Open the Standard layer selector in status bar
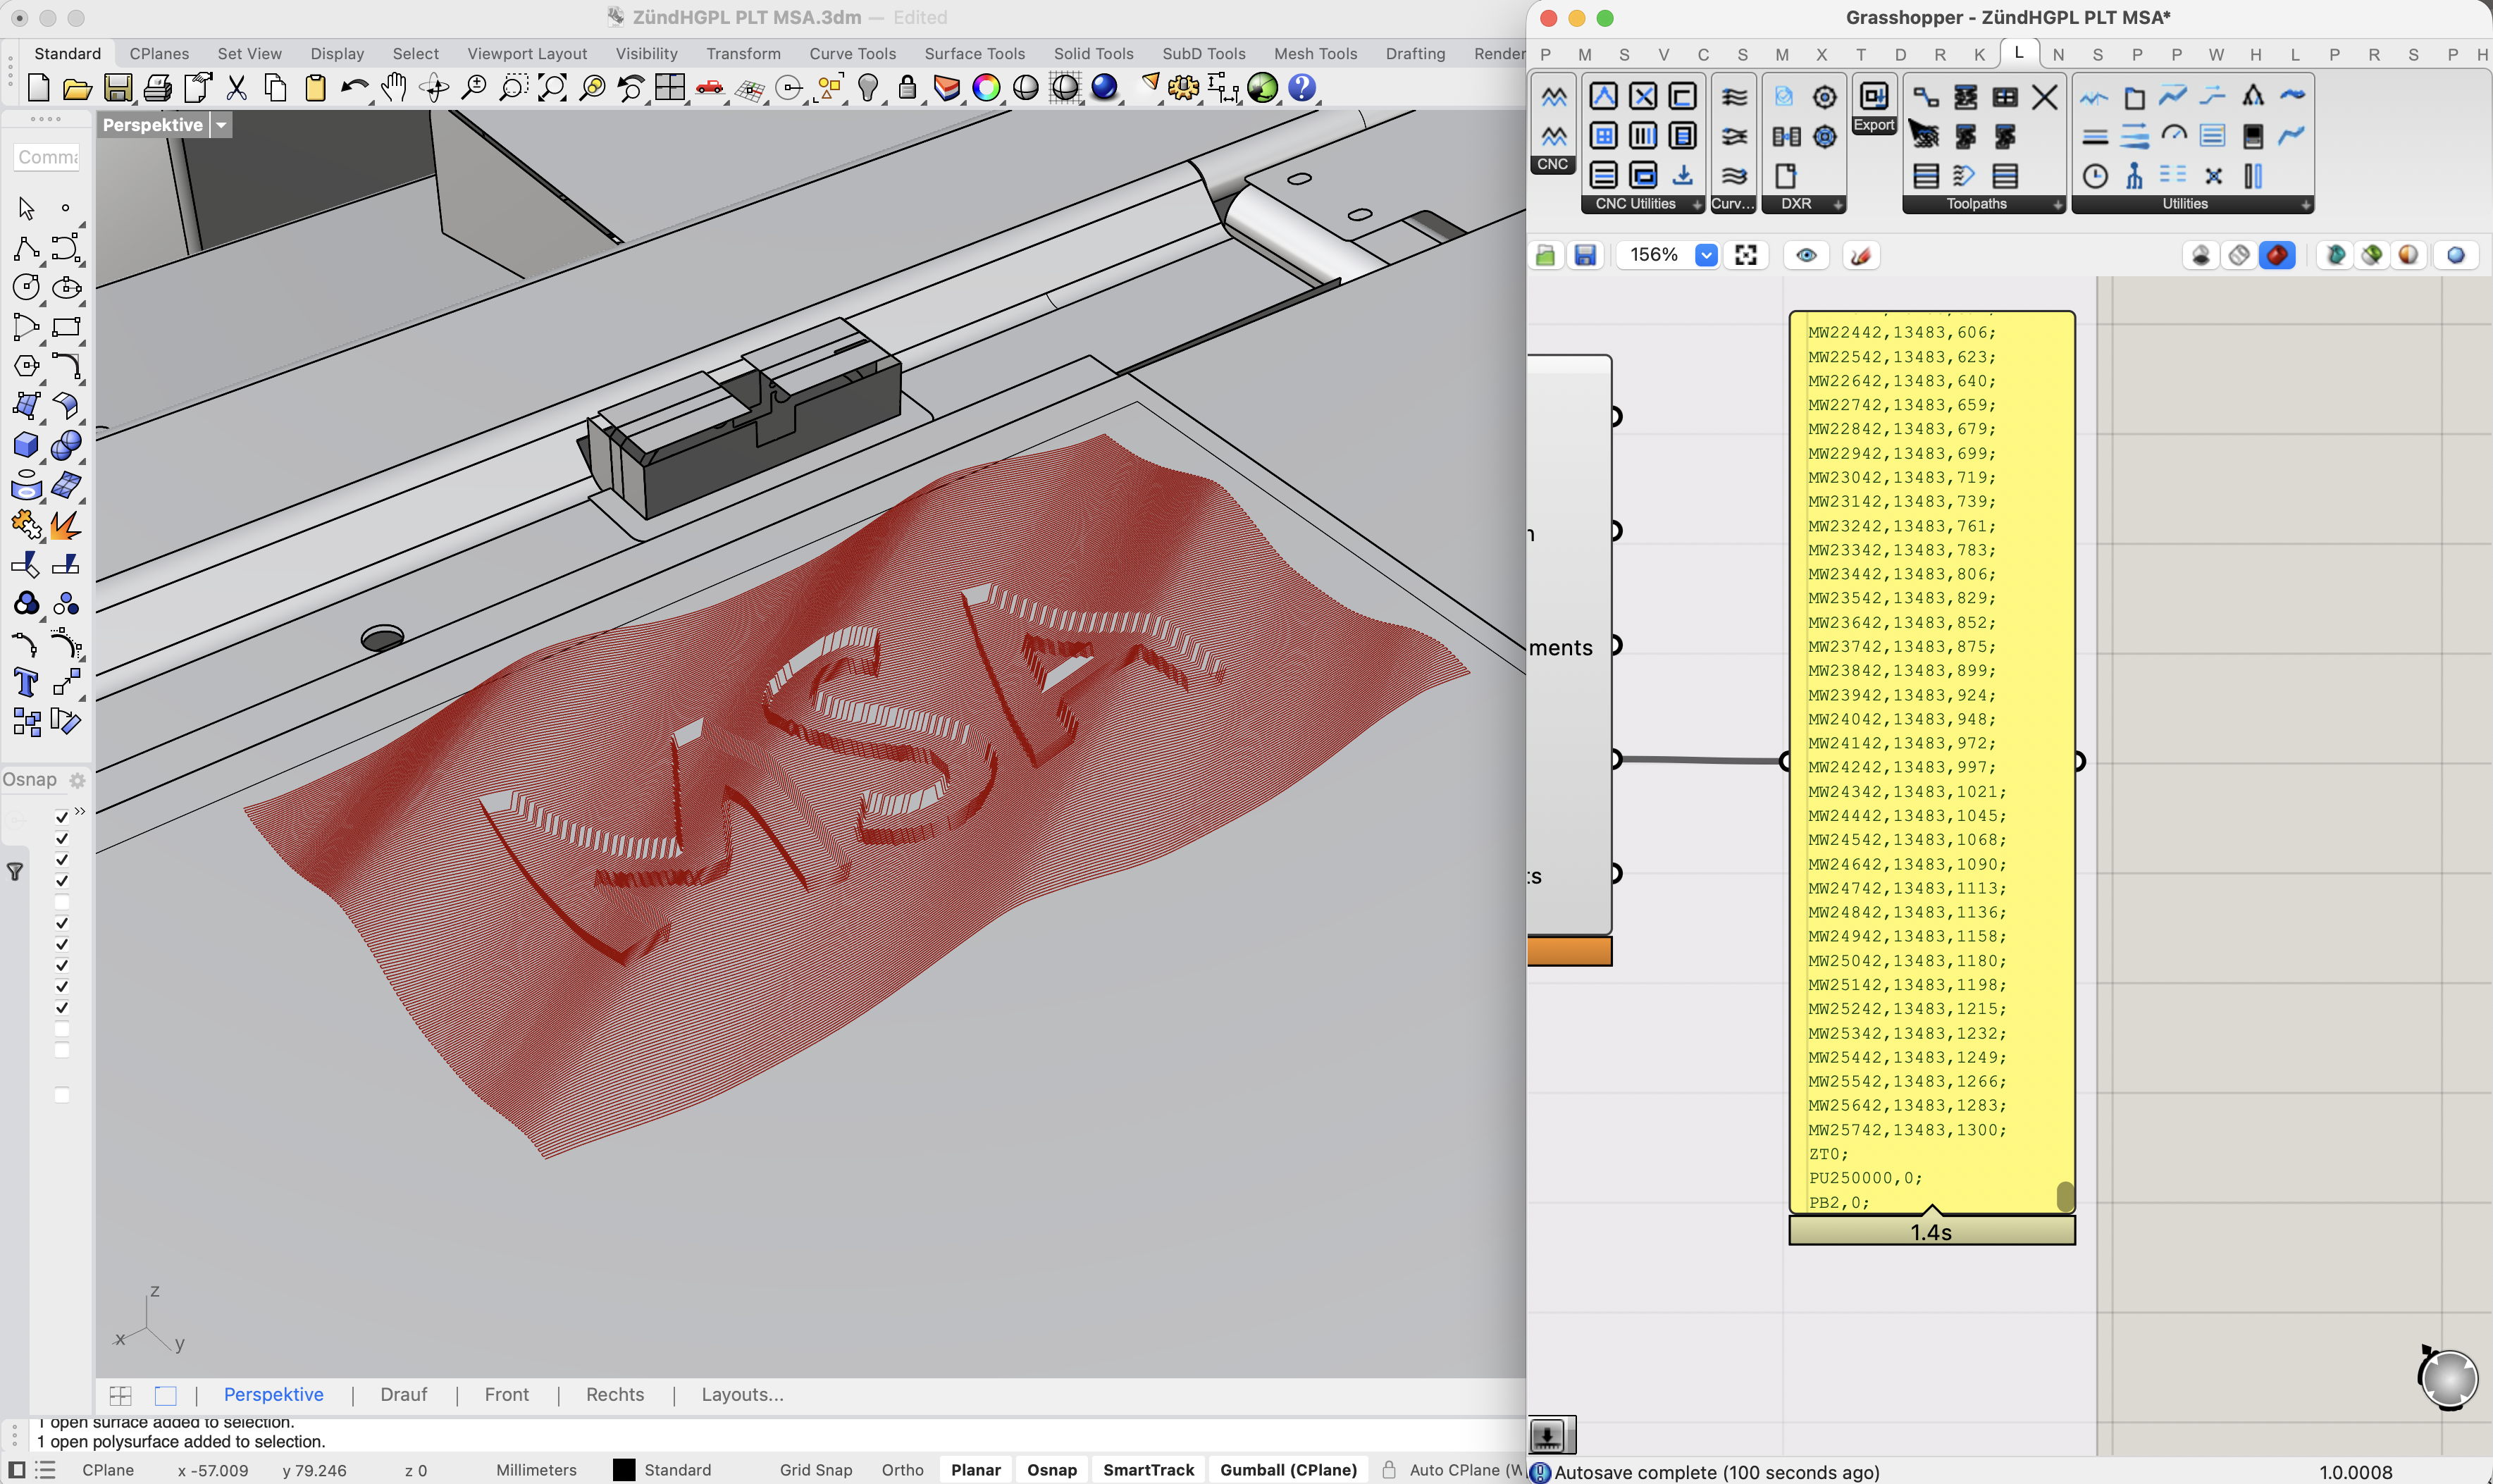Viewport: 2493px width, 1484px height. coord(677,1469)
